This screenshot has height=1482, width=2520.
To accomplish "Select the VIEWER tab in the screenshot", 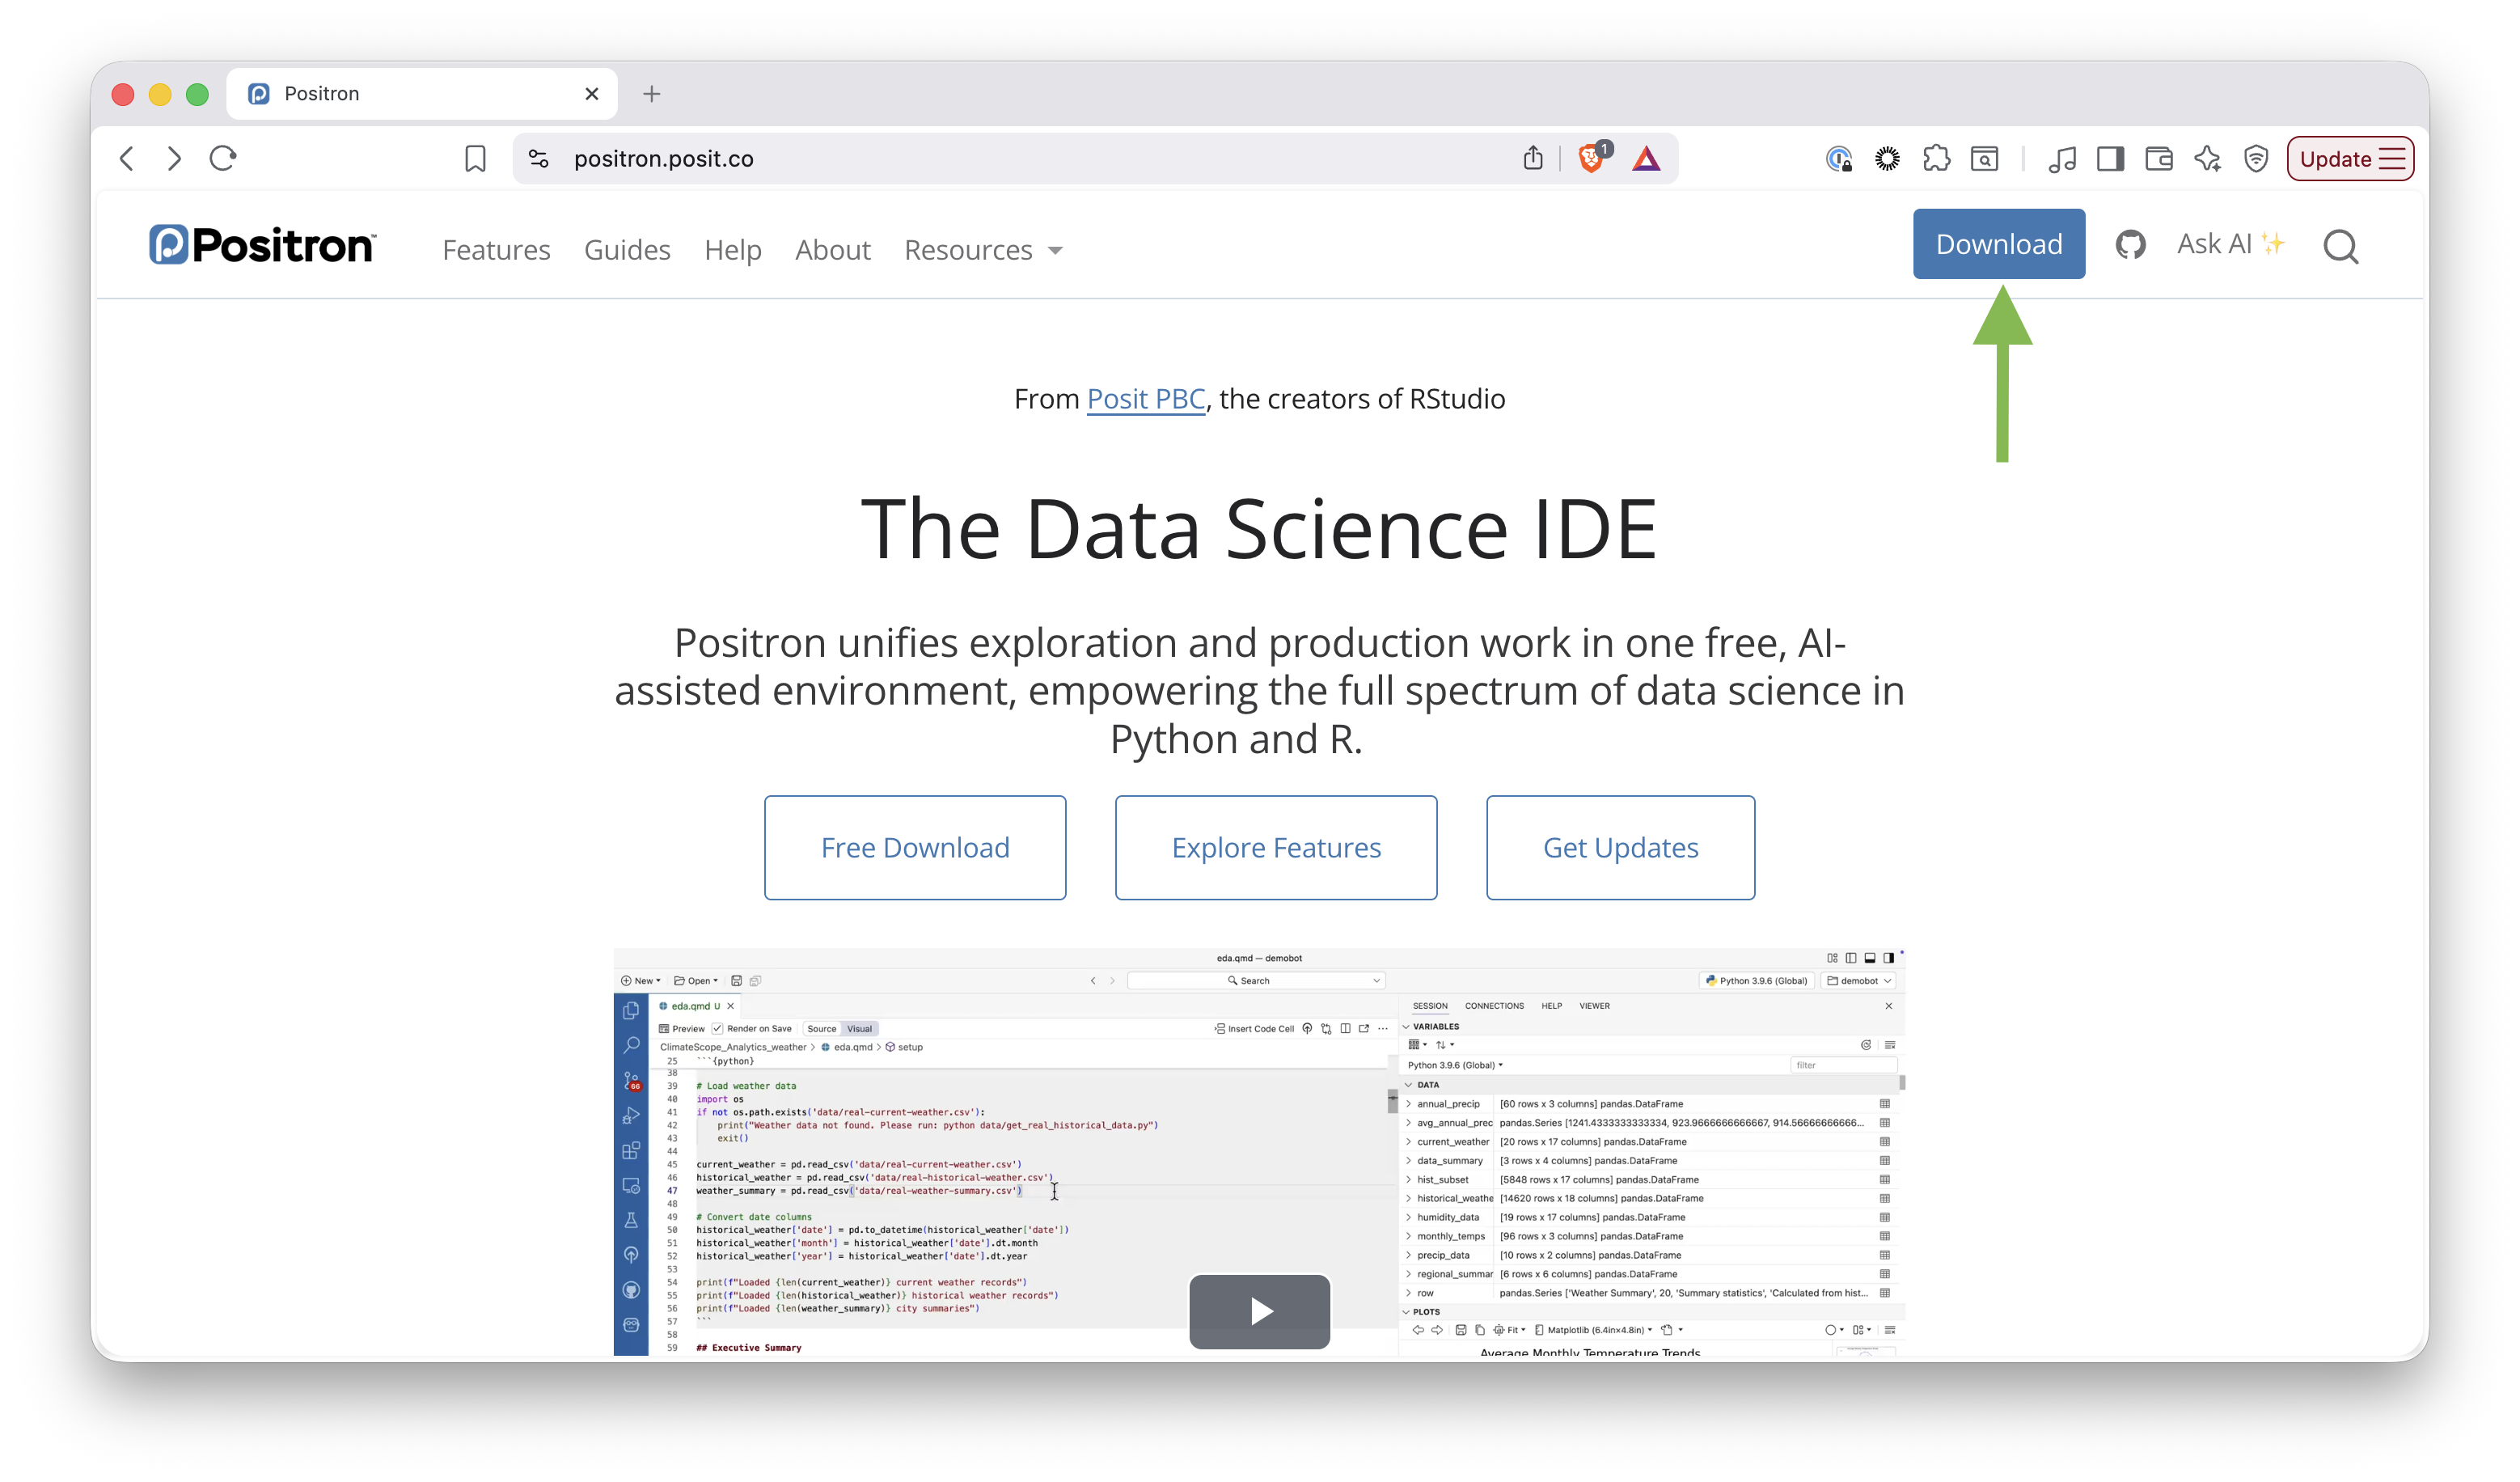I will coord(1594,1006).
